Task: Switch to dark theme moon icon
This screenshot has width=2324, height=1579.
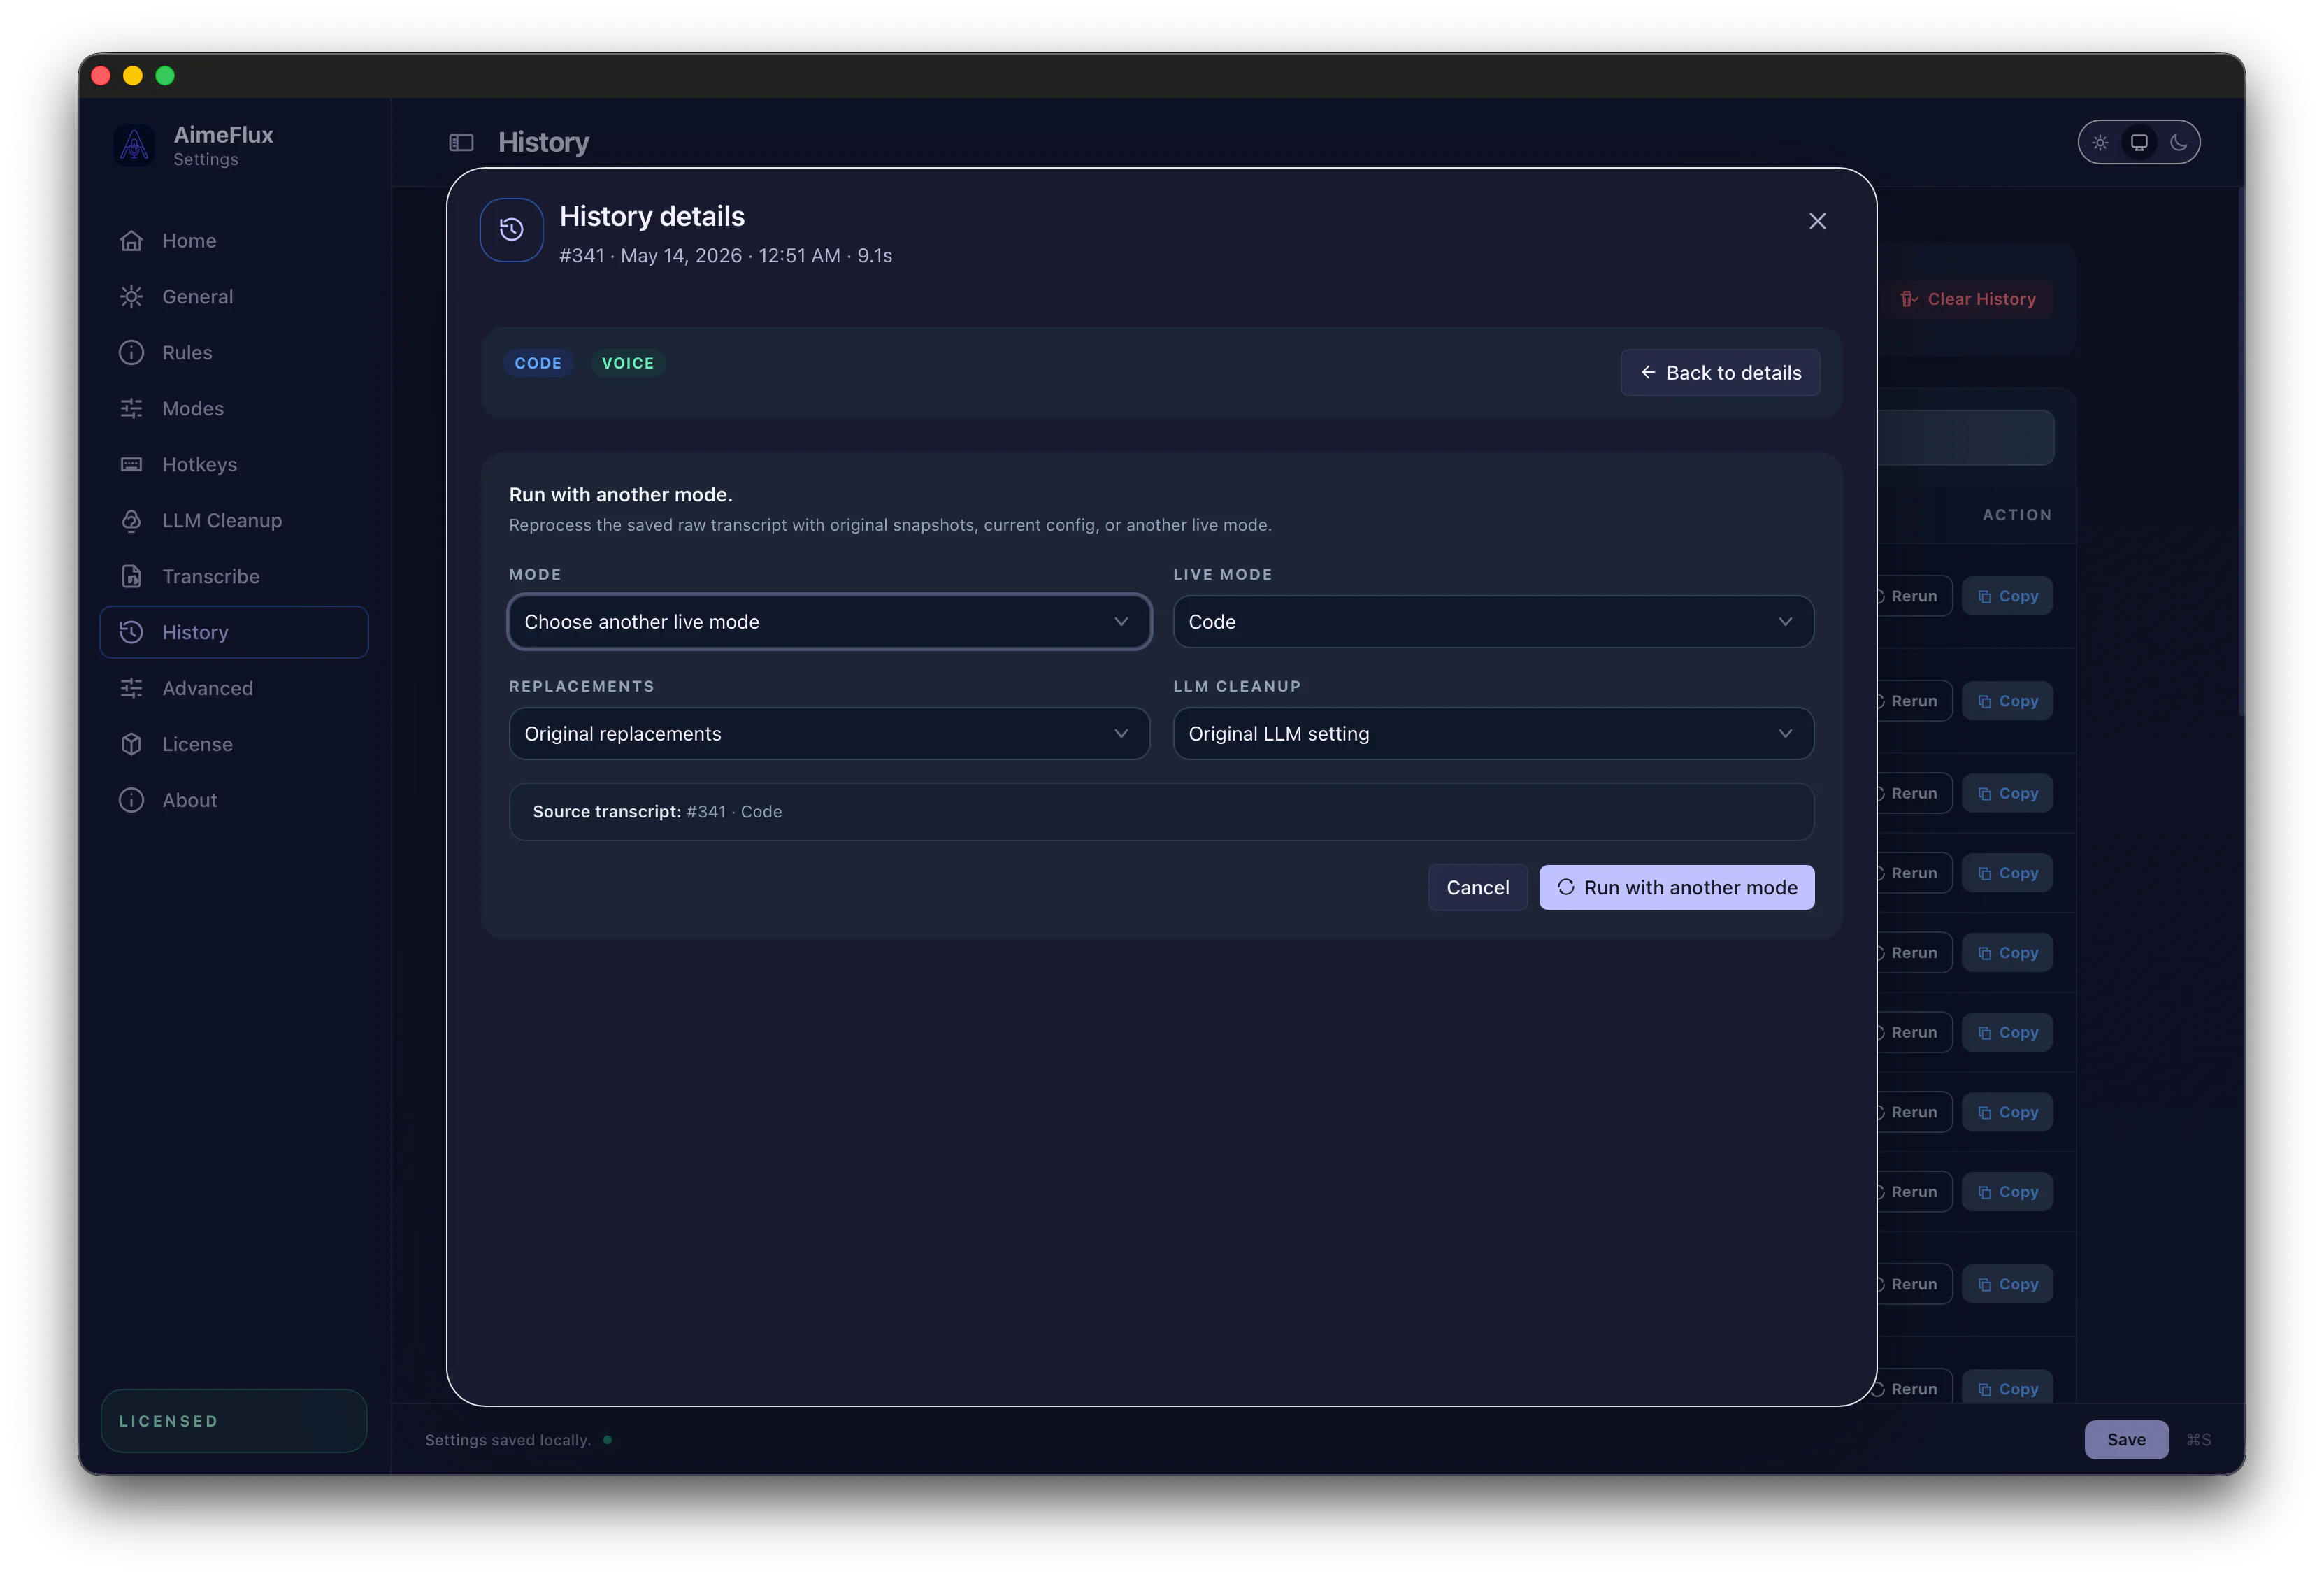Action: point(2178,143)
